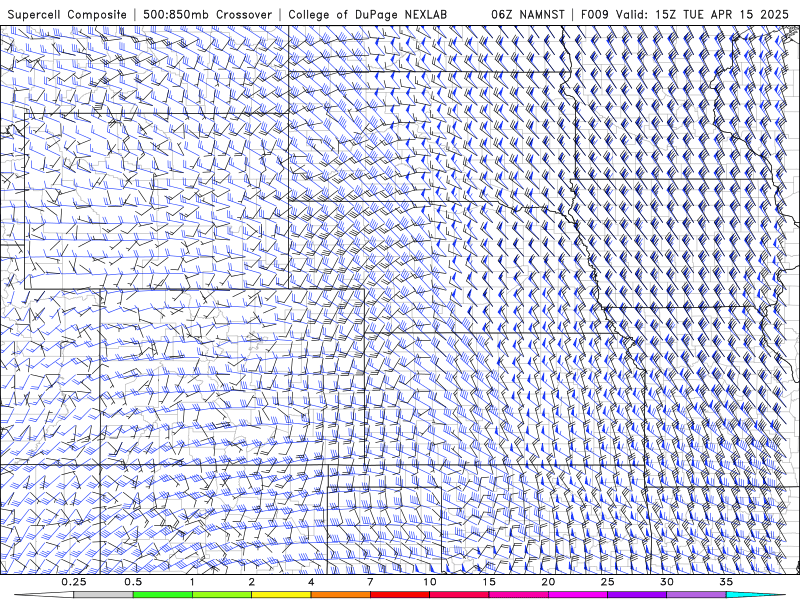
Task: Click the '0.25' color scale label
Action: pos(74,582)
